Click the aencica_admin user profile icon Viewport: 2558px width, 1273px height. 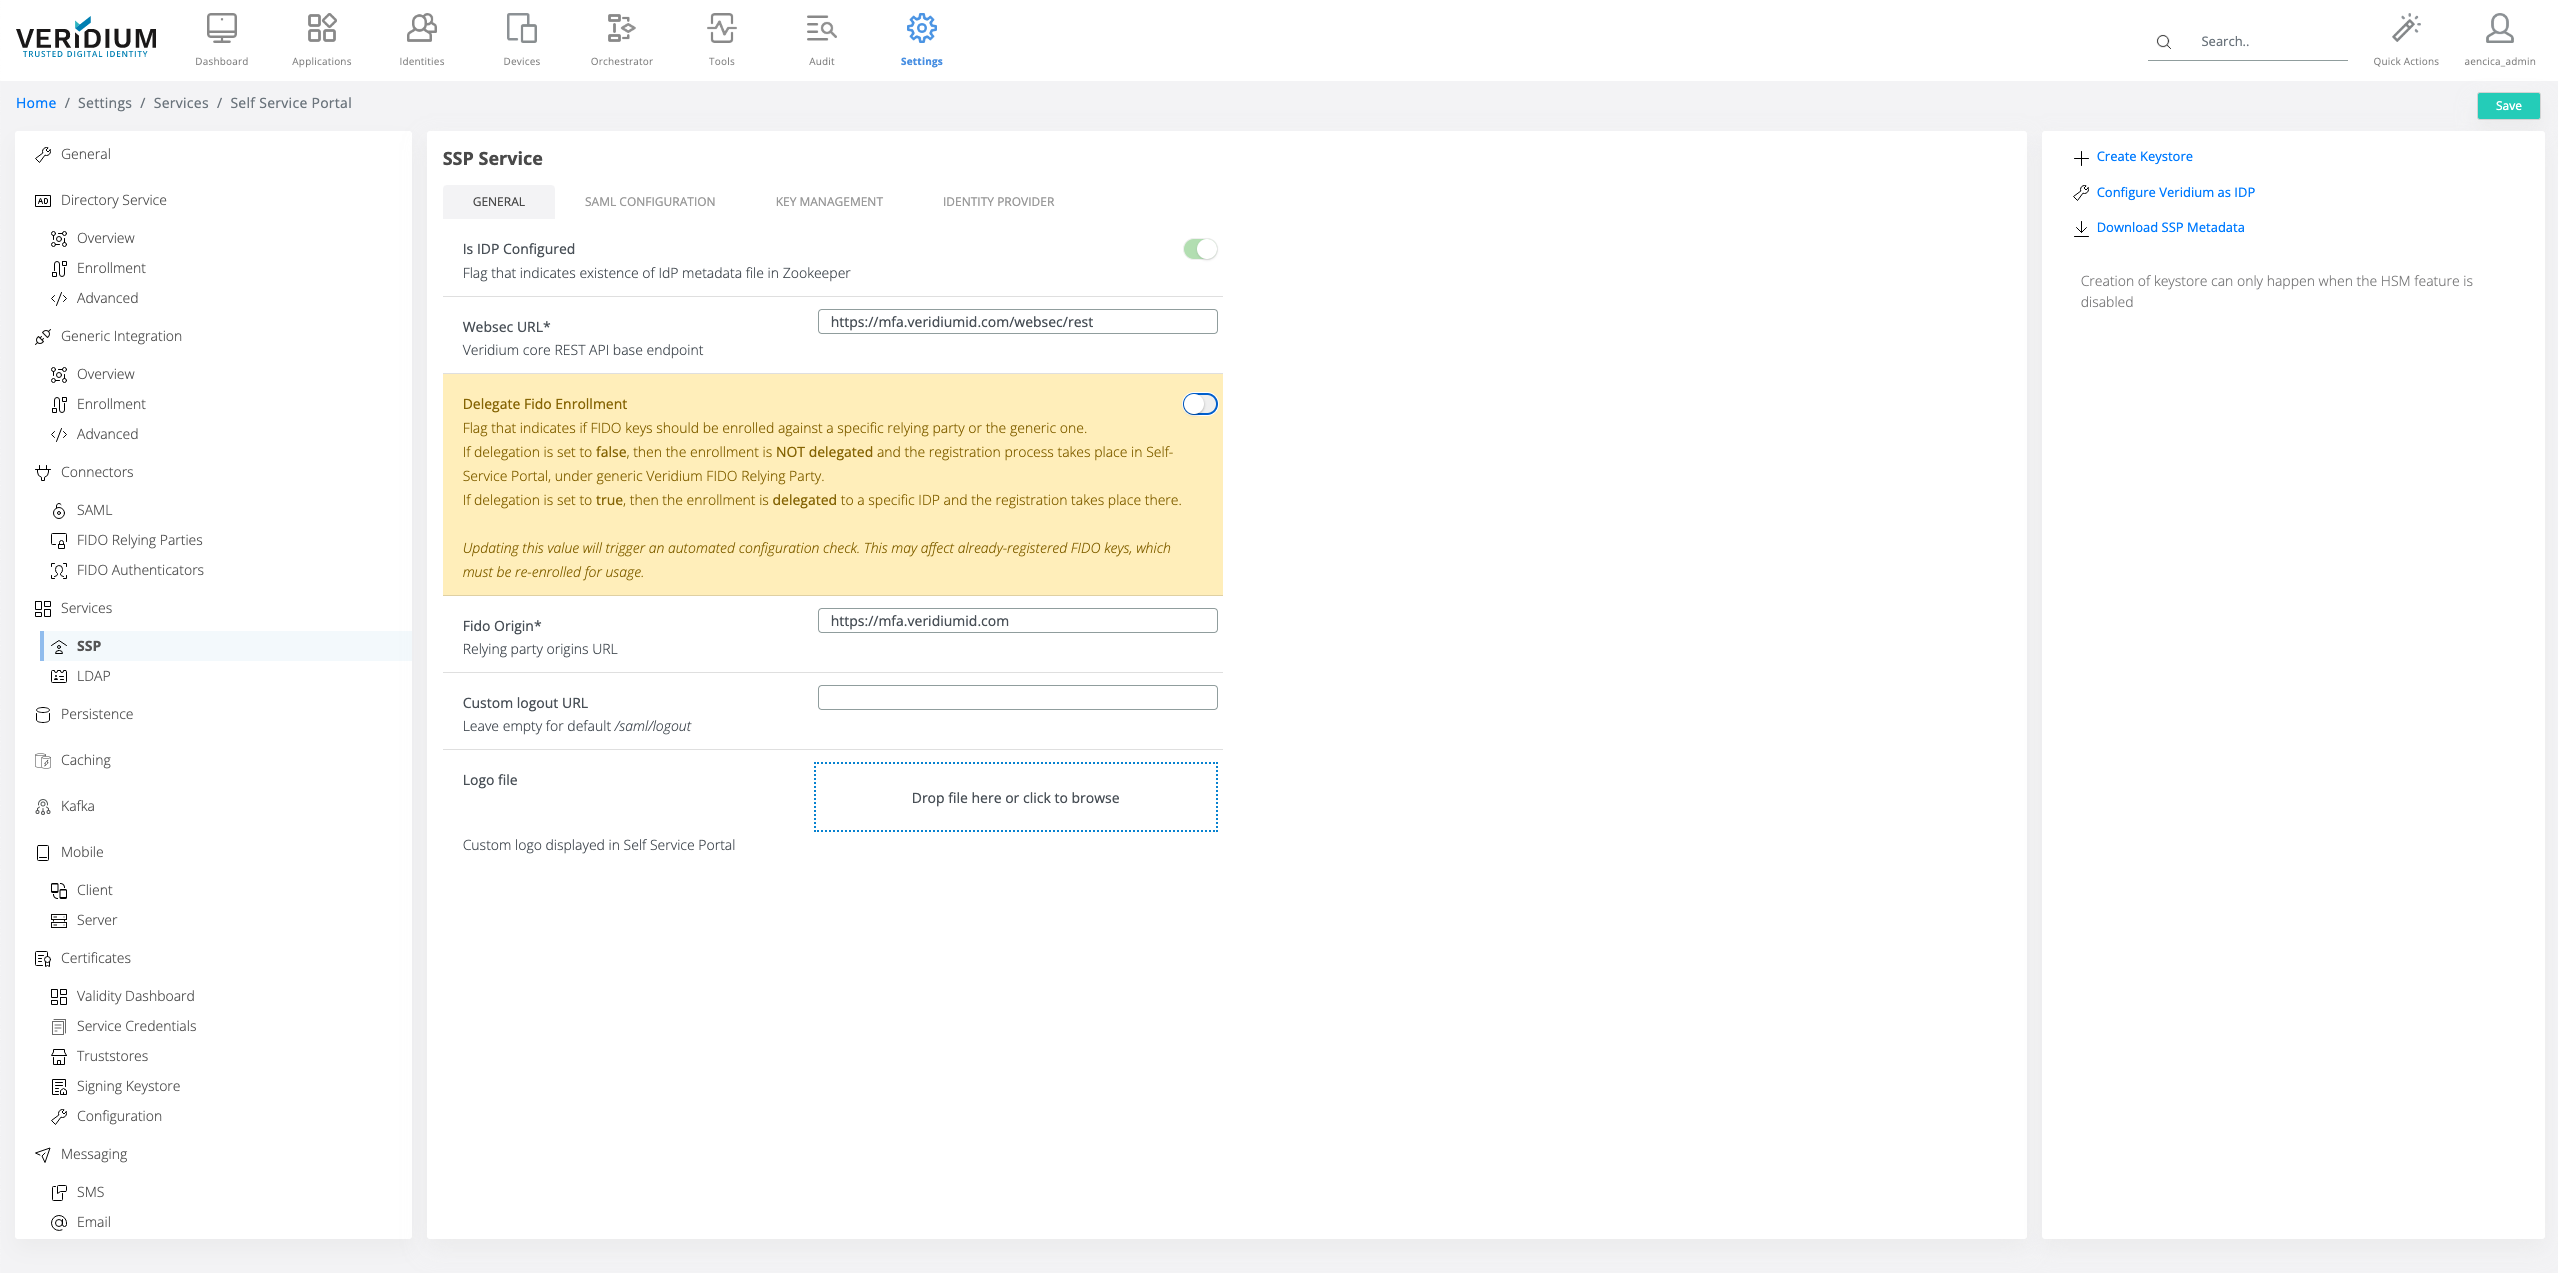(2499, 29)
